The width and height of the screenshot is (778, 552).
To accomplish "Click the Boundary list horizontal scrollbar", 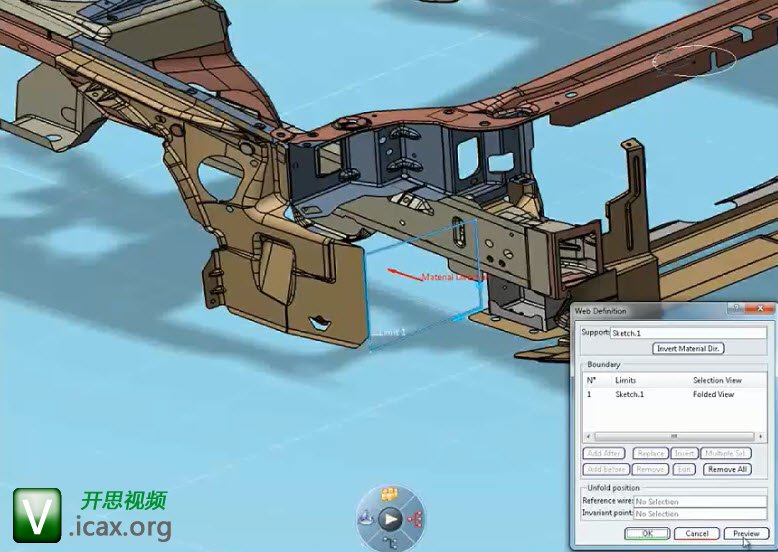I will pyautogui.click(x=674, y=436).
